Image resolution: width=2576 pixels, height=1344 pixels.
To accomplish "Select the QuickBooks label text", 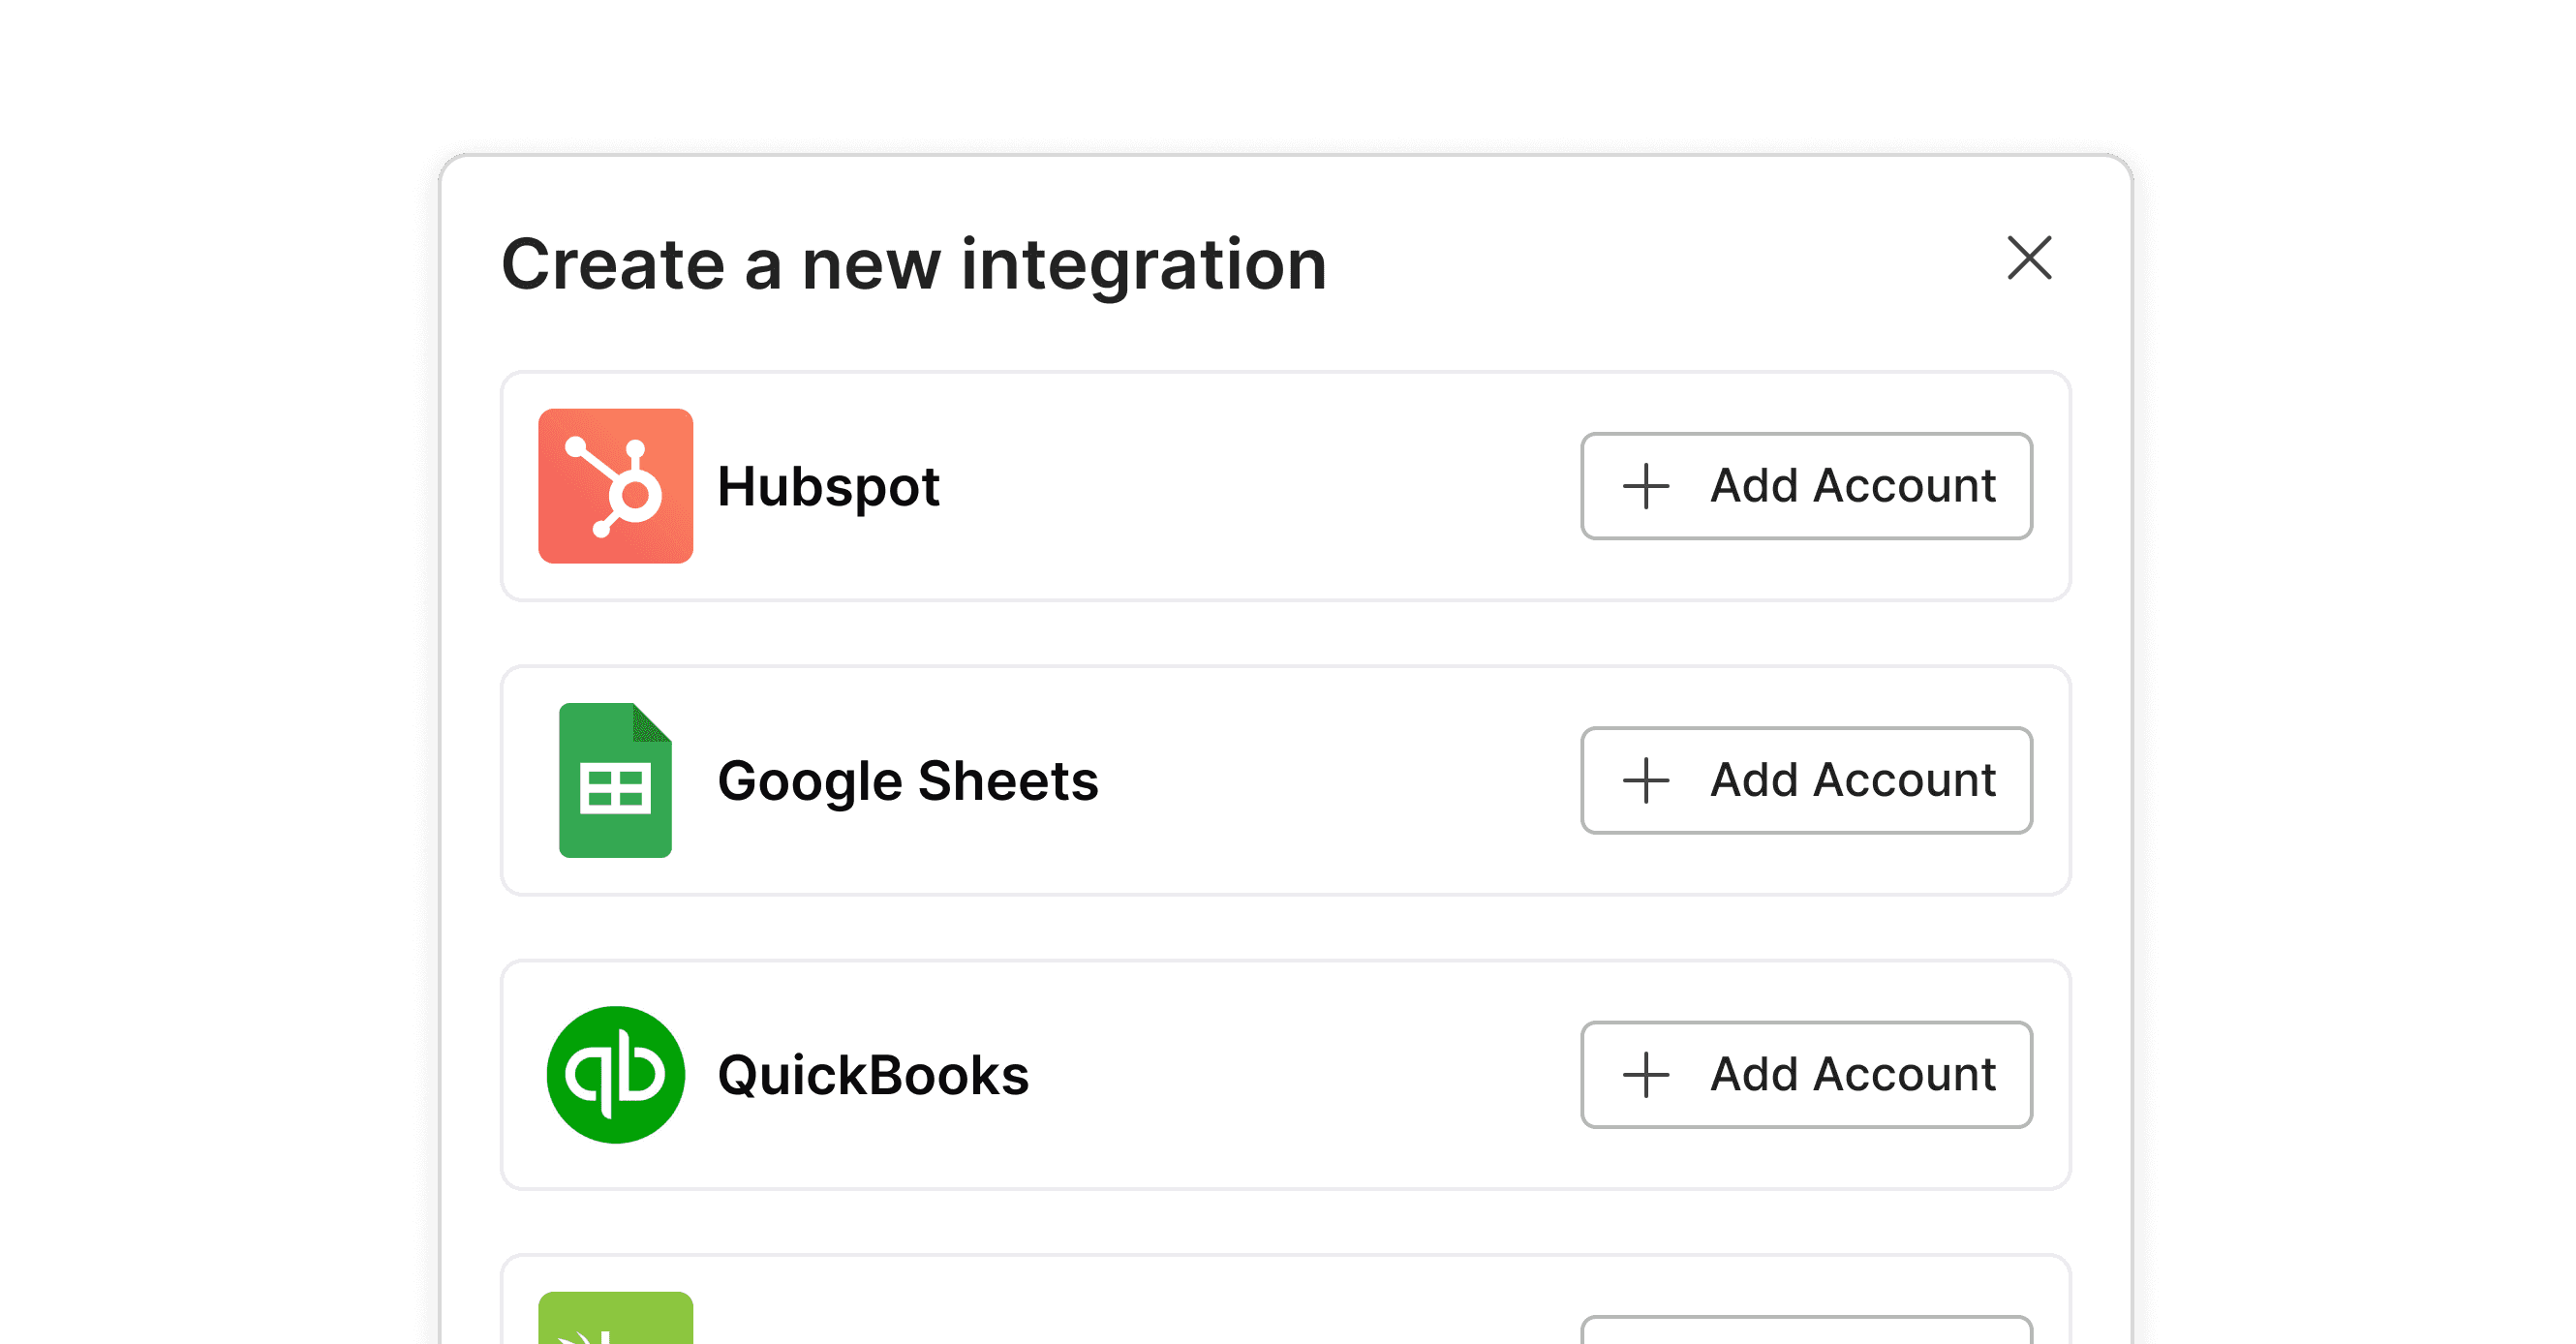I will (x=873, y=1076).
